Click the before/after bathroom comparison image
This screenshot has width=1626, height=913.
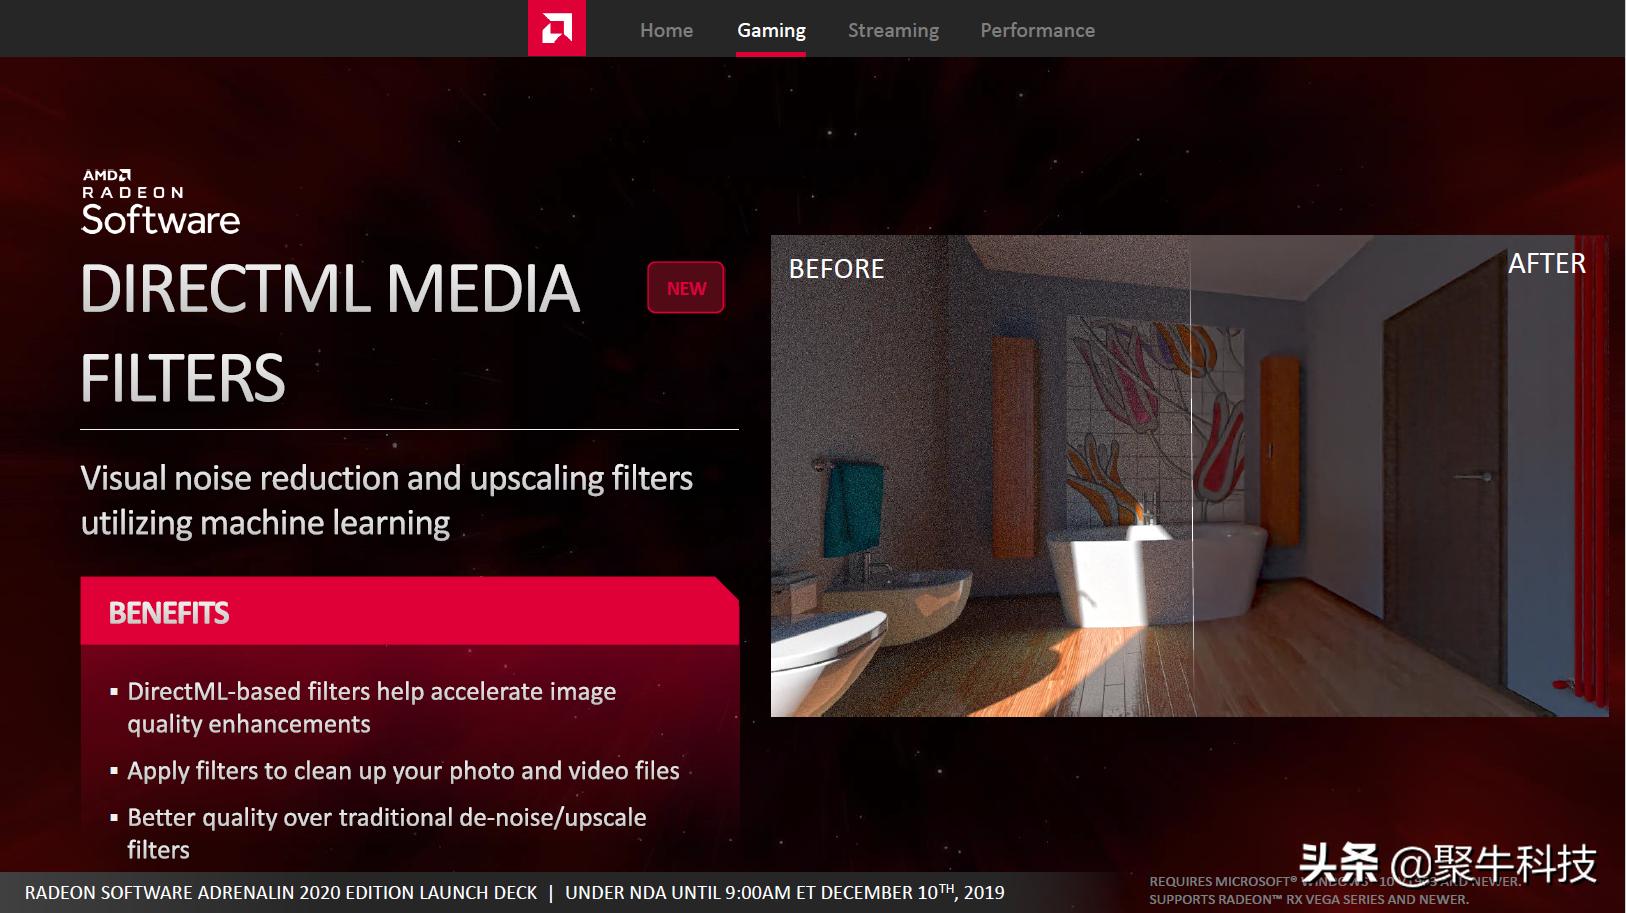(1189, 476)
